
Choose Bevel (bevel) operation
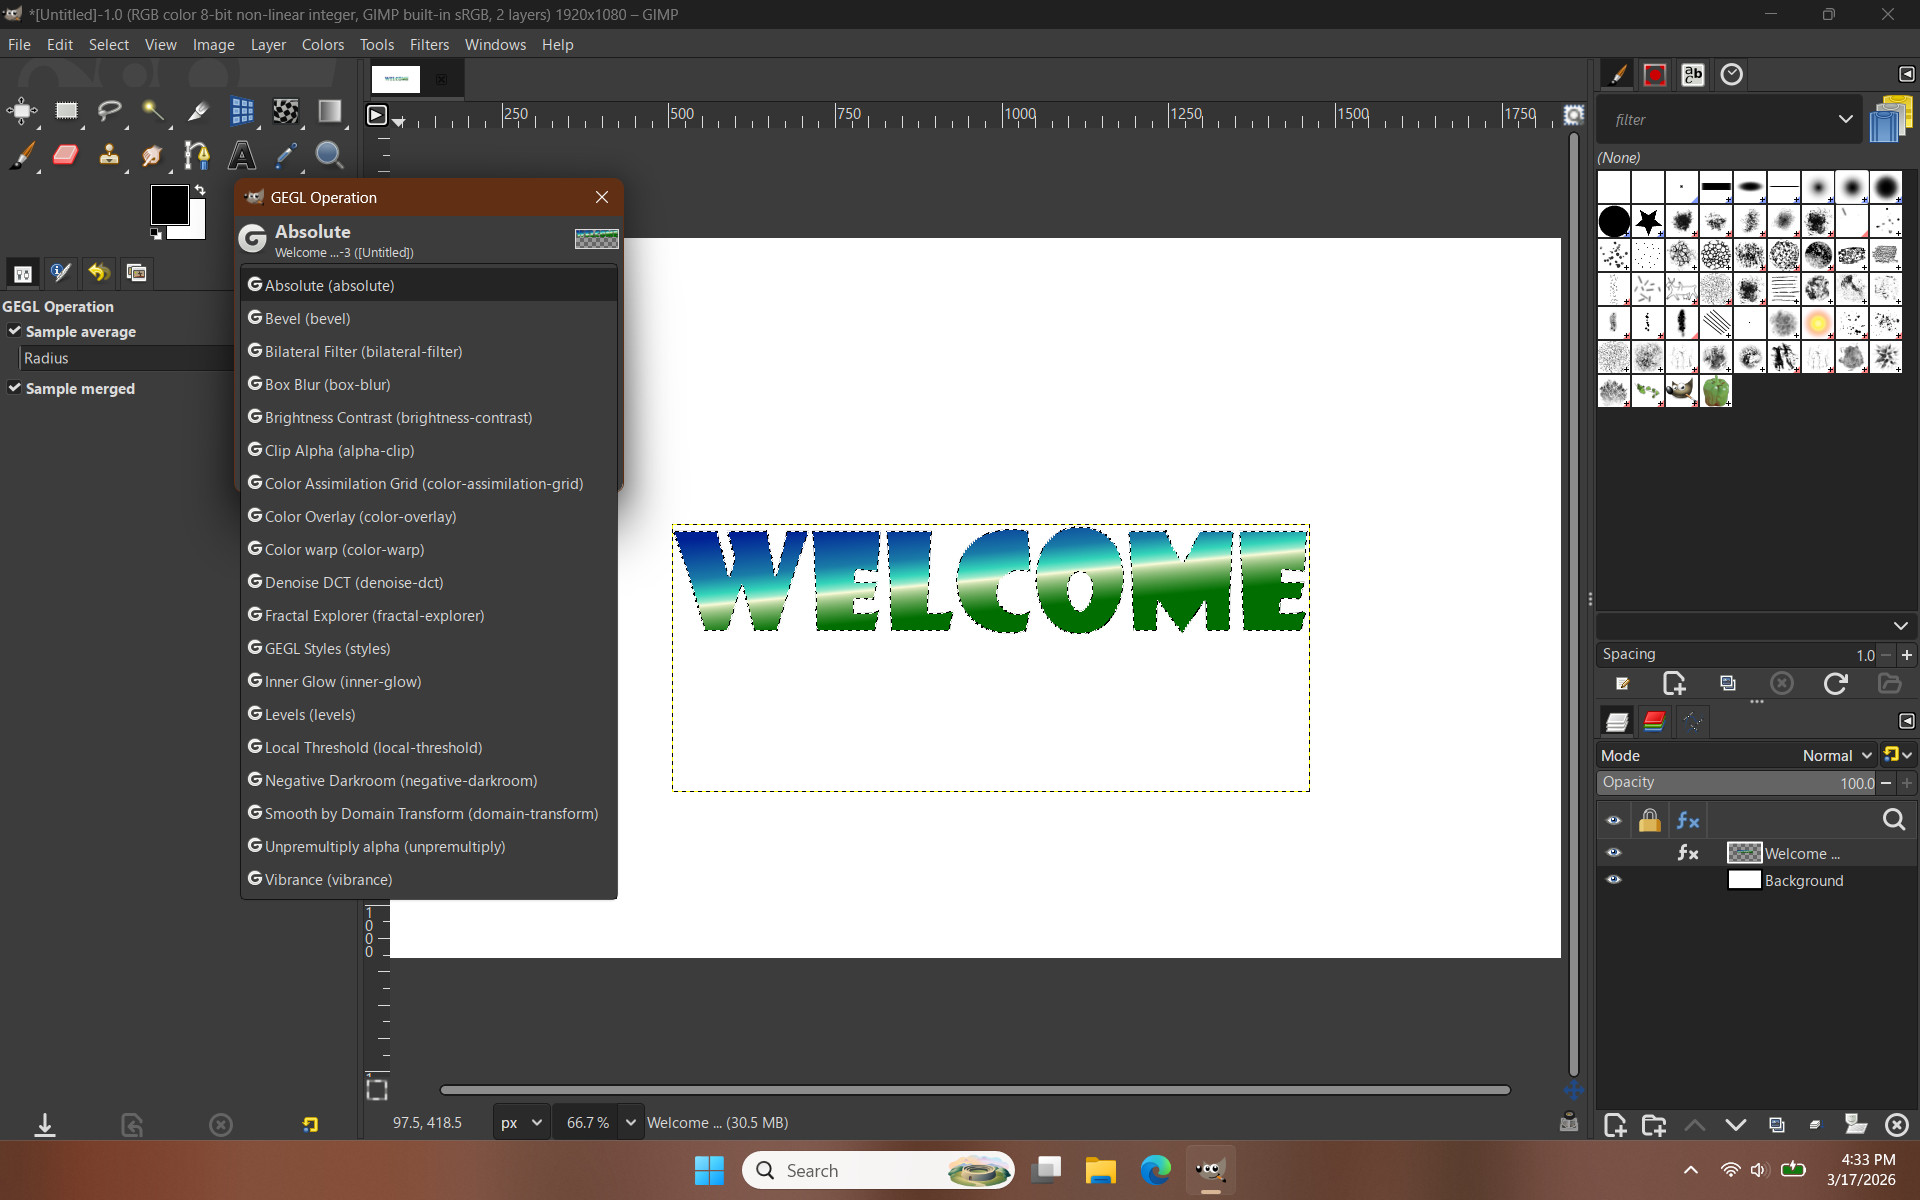429,318
